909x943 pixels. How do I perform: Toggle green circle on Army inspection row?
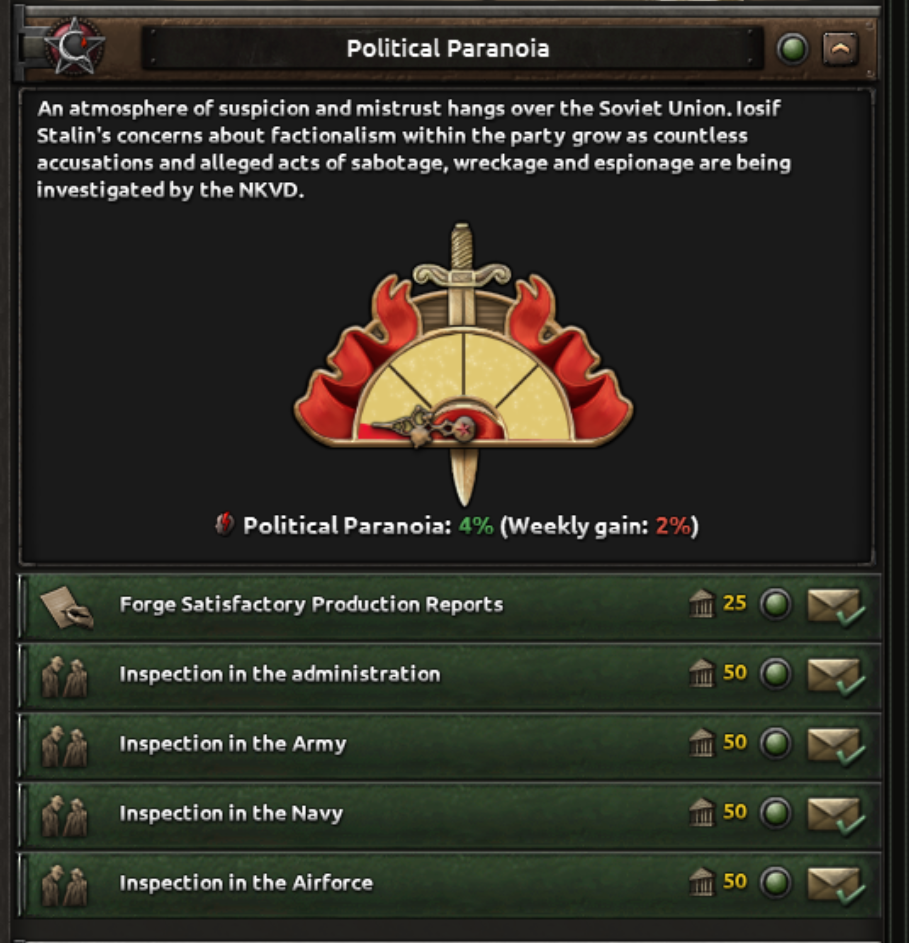[775, 745]
